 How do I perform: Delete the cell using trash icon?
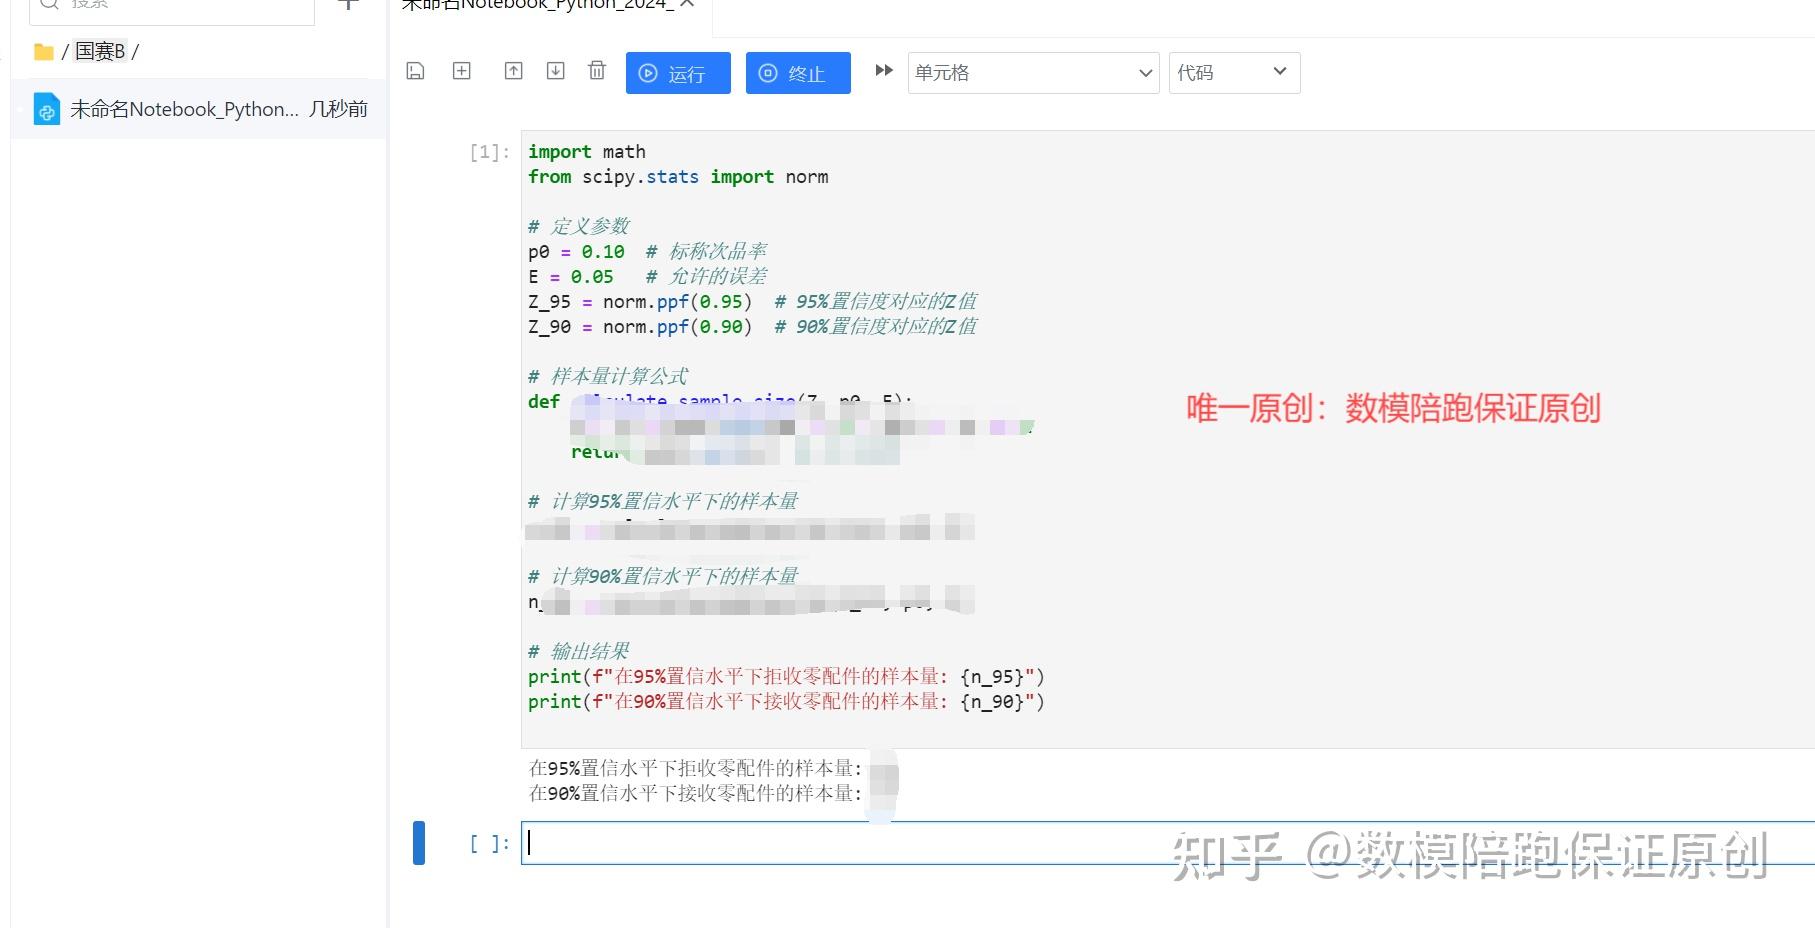point(597,70)
